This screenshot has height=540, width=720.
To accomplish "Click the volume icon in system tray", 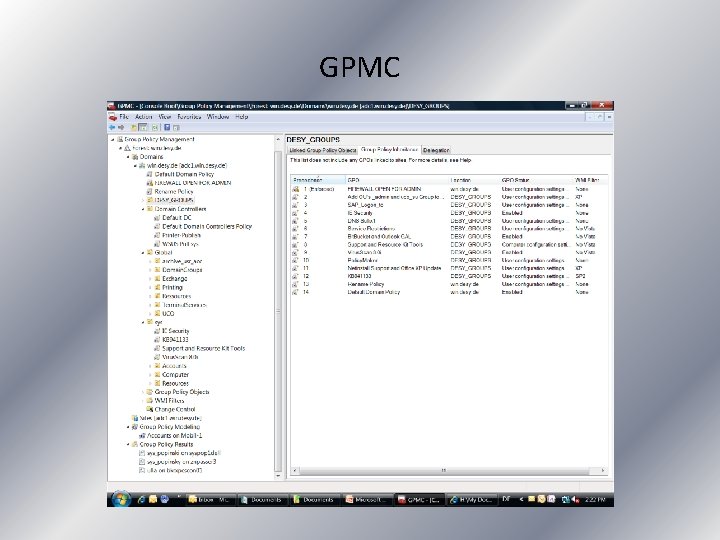I will point(575,500).
